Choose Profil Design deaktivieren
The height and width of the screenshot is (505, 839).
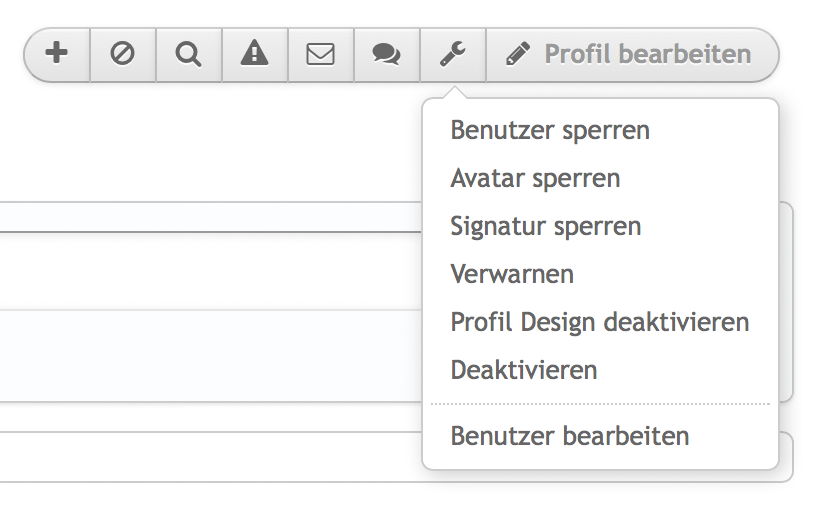coord(600,322)
